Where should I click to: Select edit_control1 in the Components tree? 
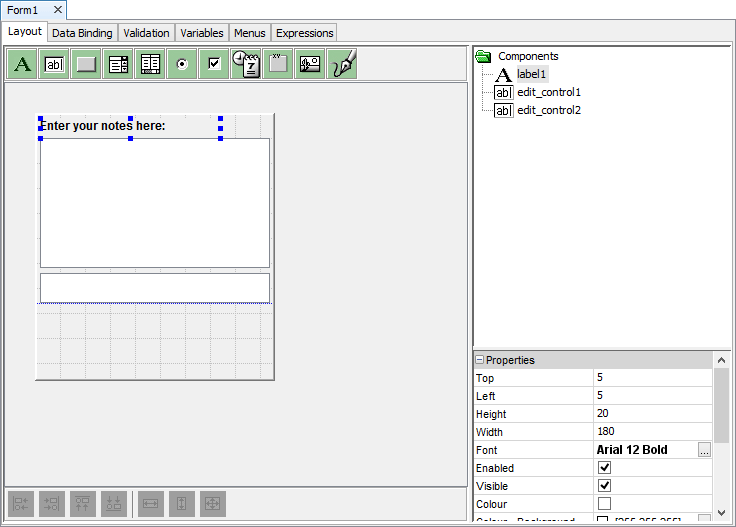coord(548,92)
